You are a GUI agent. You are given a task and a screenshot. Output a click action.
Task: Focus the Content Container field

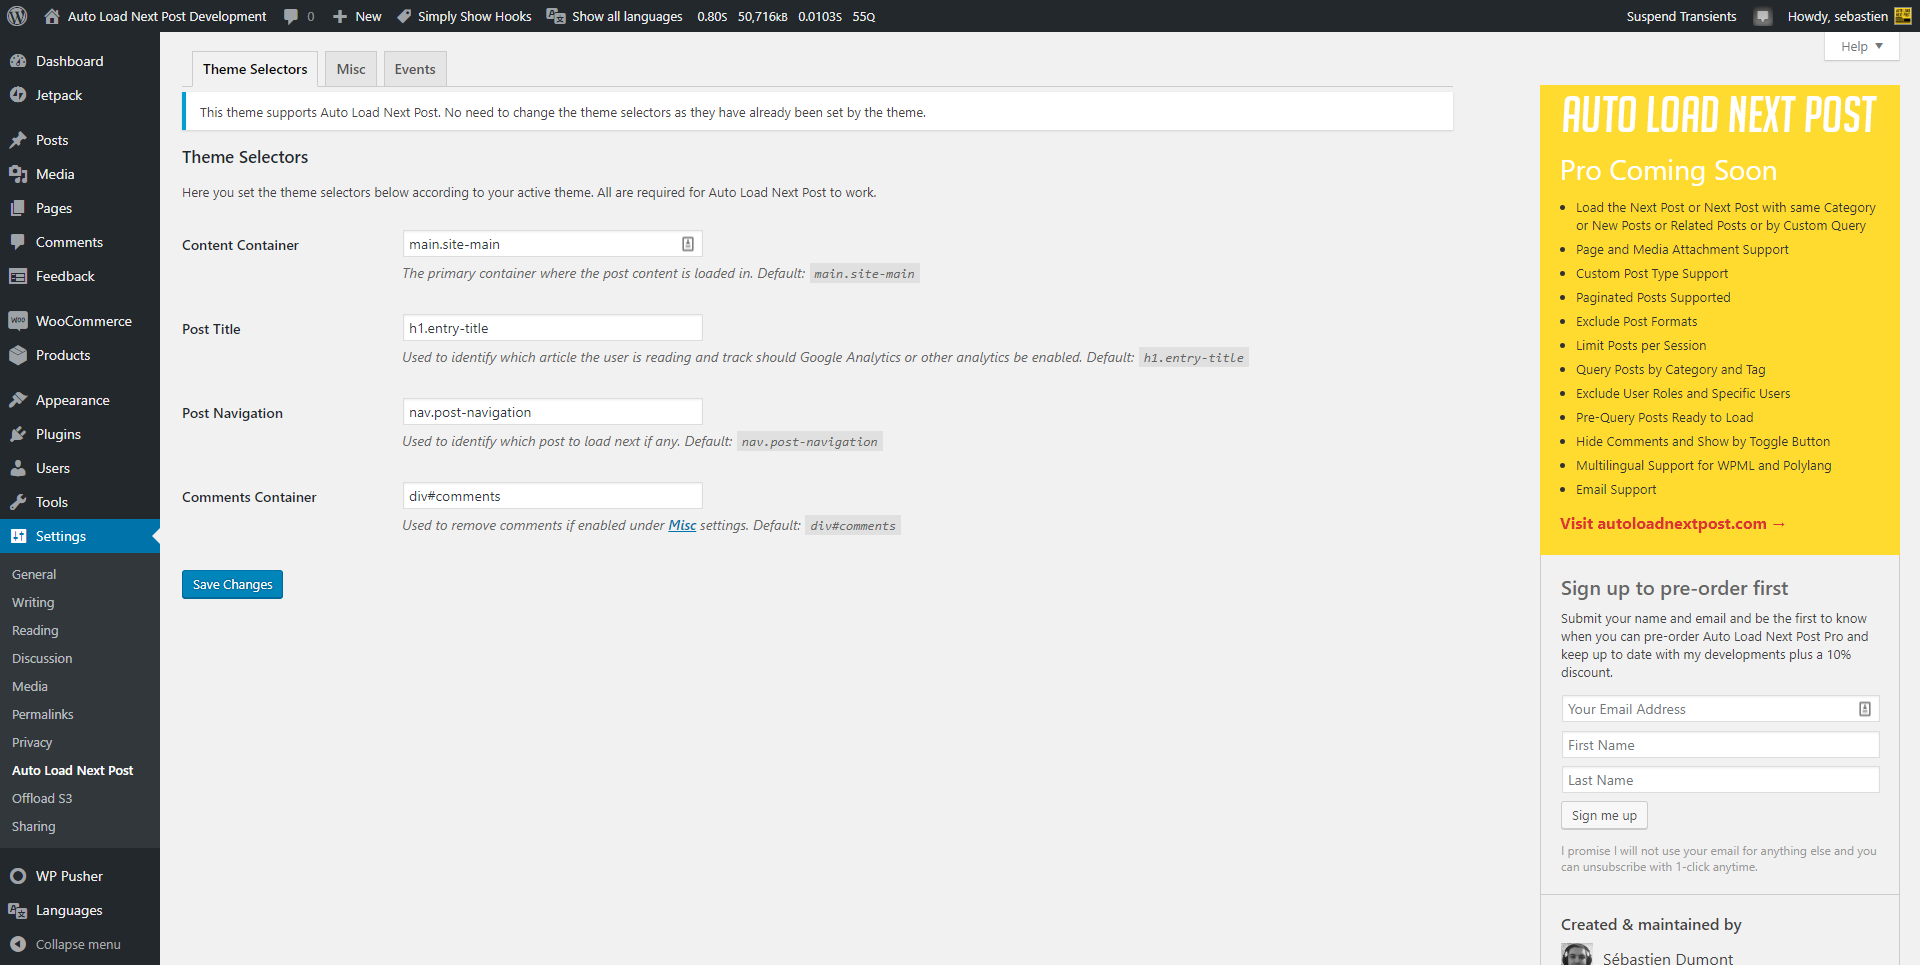click(x=552, y=244)
